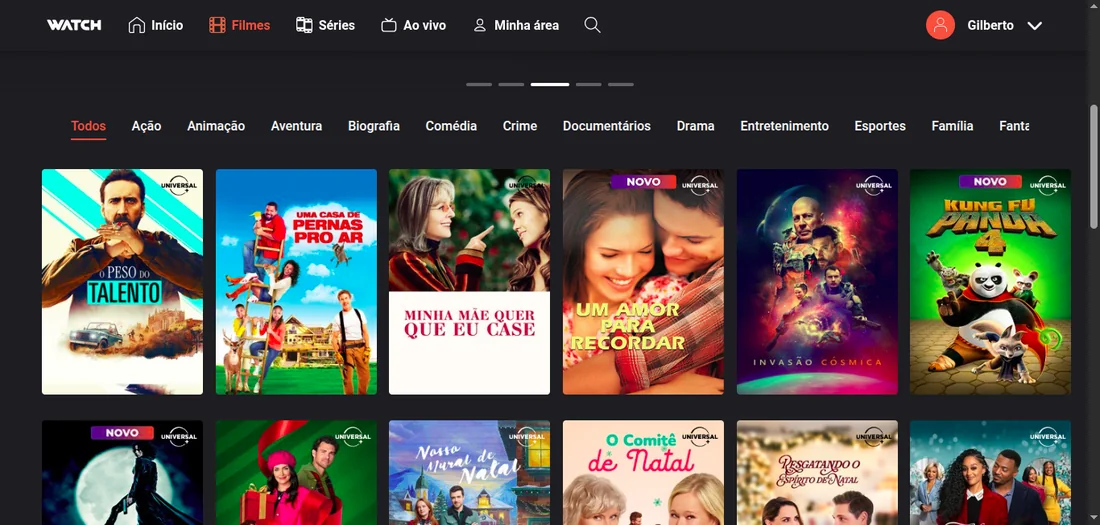
Task: Open Nosso Mural de Natal poster
Action: [x=469, y=472]
